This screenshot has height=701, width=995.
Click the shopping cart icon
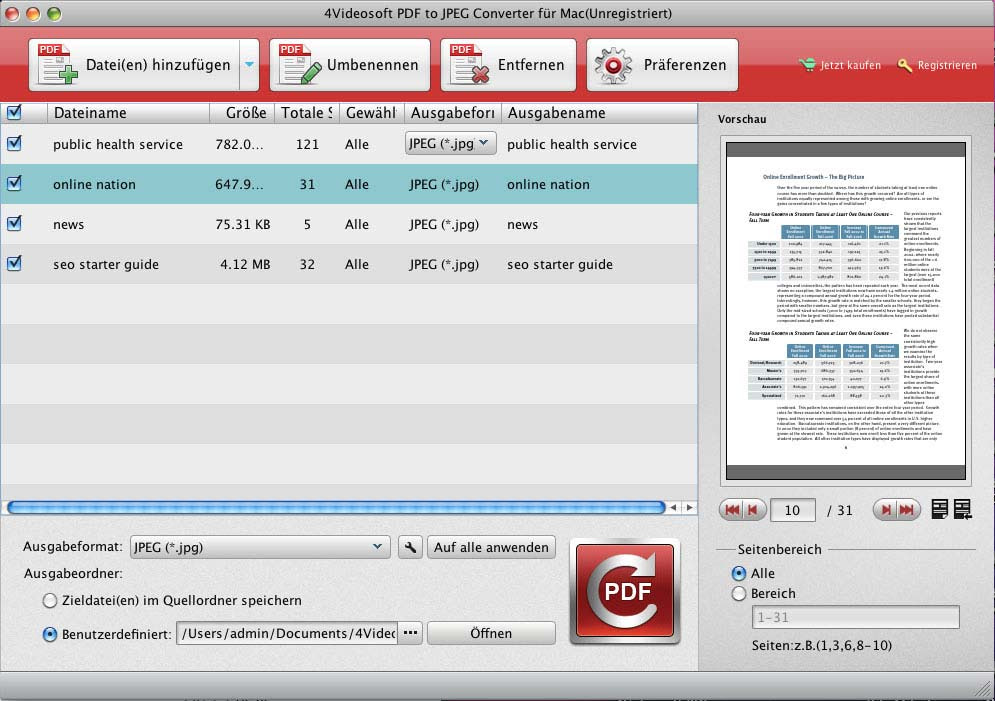[x=807, y=65]
